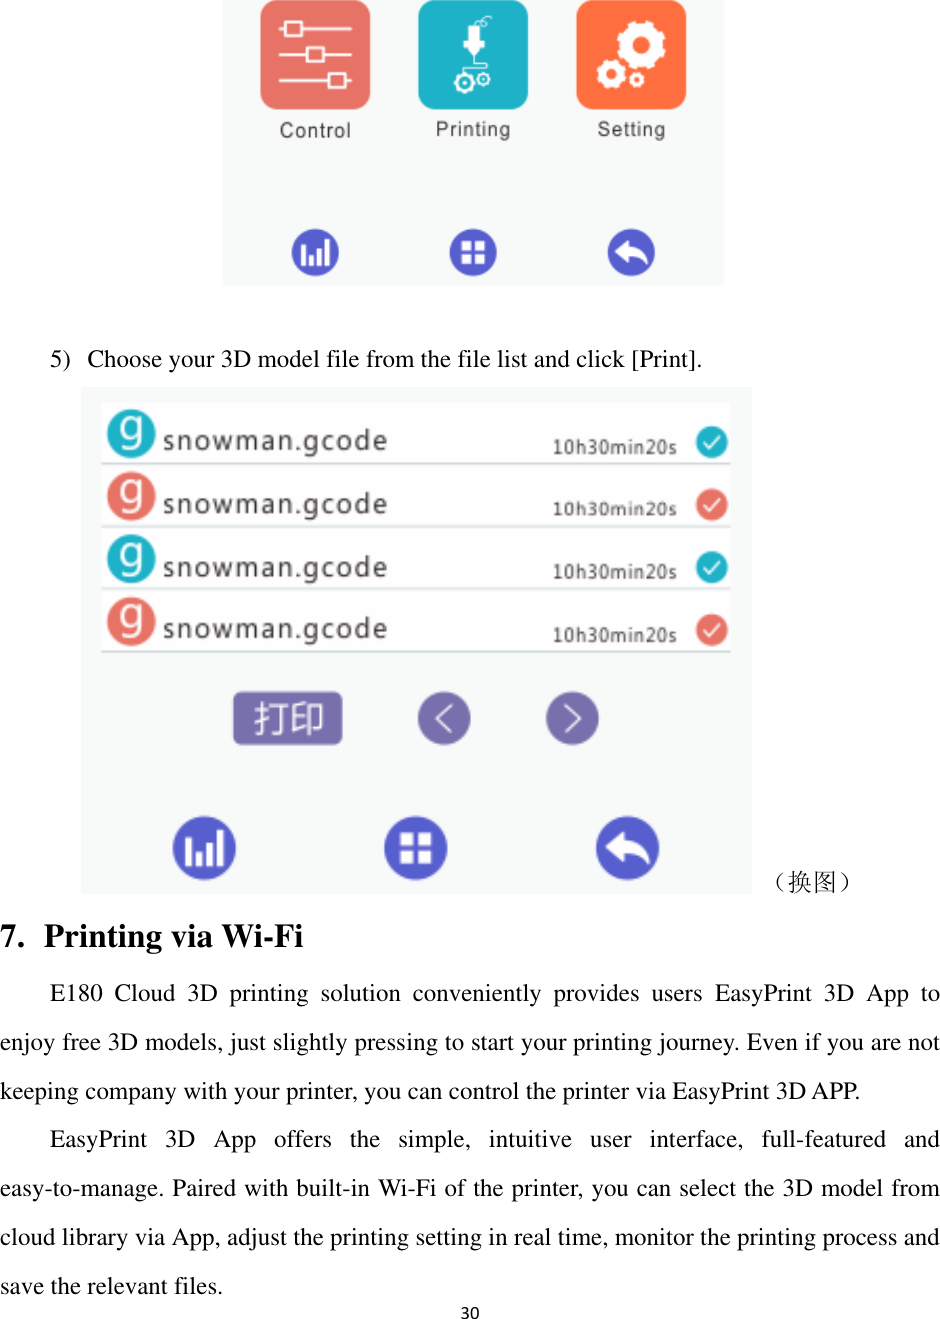Toggle the red checkmark on second file
The width and height of the screenshot is (940, 1319).
[712, 504]
